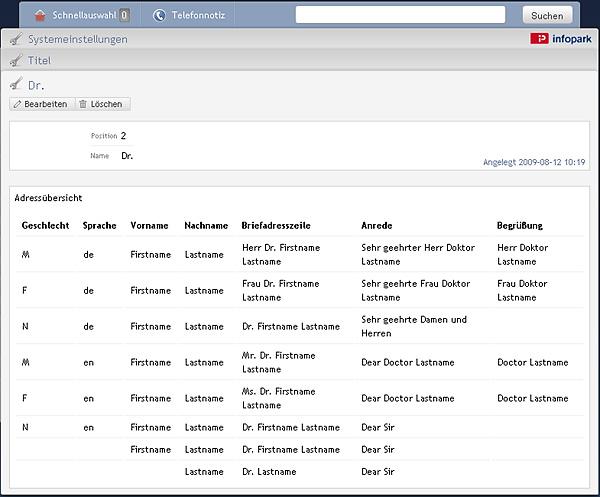The width and height of the screenshot is (600, 497).
Task: Click the Geschlecht column header
Action: [46, 225]
